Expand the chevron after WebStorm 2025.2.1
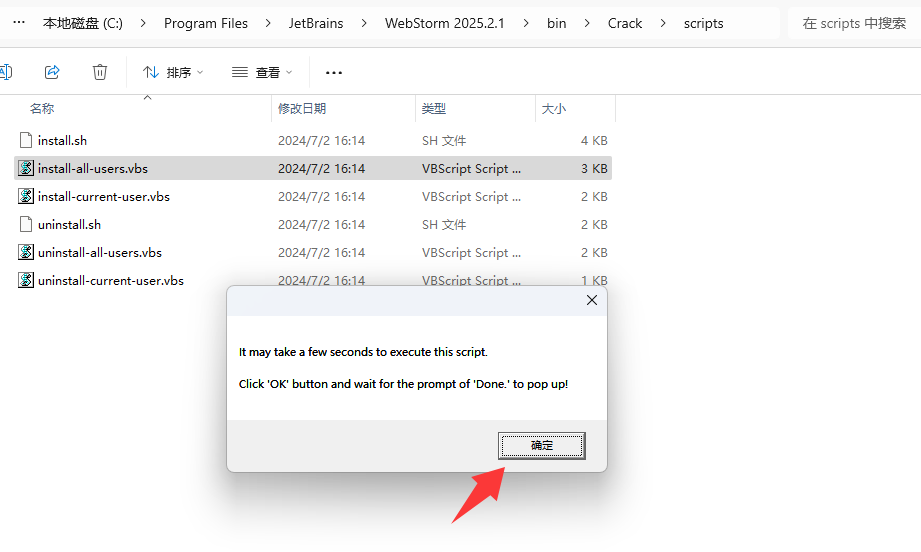921x552 pixels. tap(526, 23)
